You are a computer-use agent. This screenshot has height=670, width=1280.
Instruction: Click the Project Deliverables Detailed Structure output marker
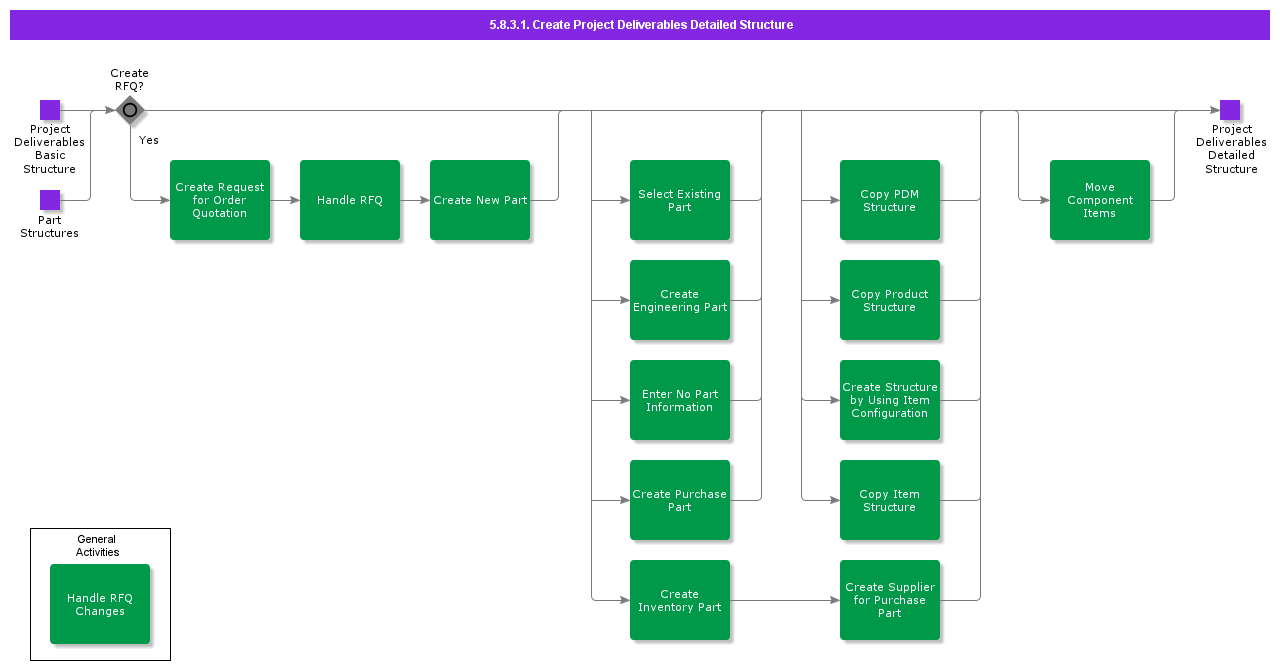(1231, 110)
